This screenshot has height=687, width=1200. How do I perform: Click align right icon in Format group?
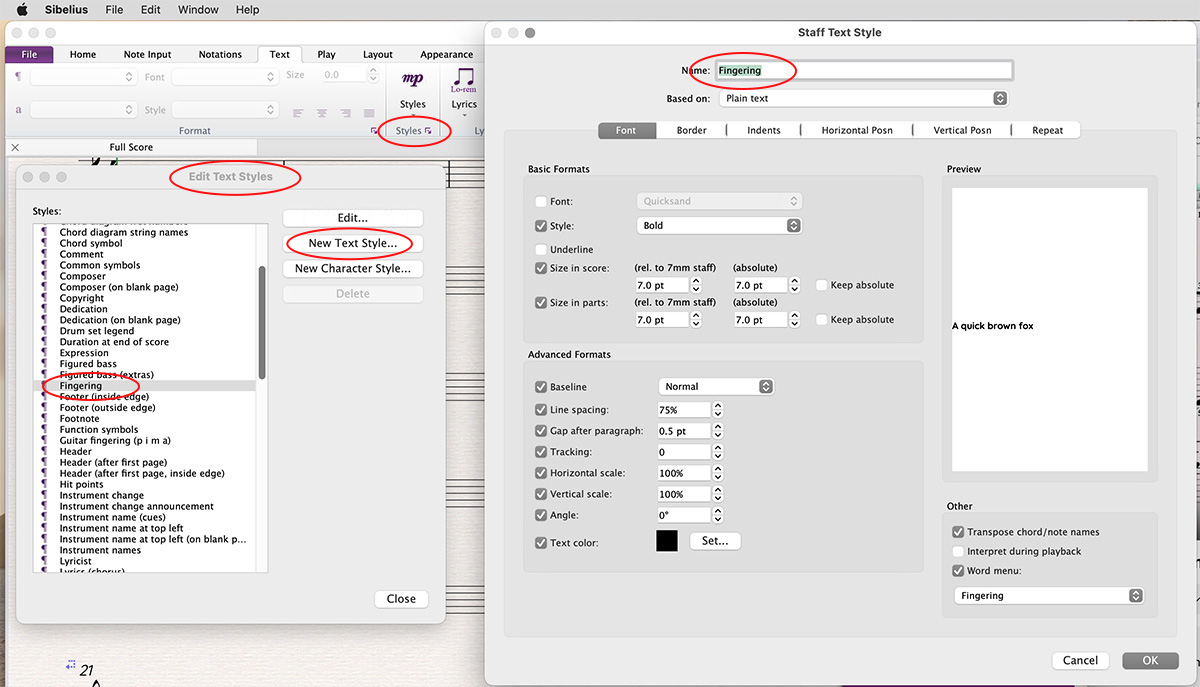(344, 113)
